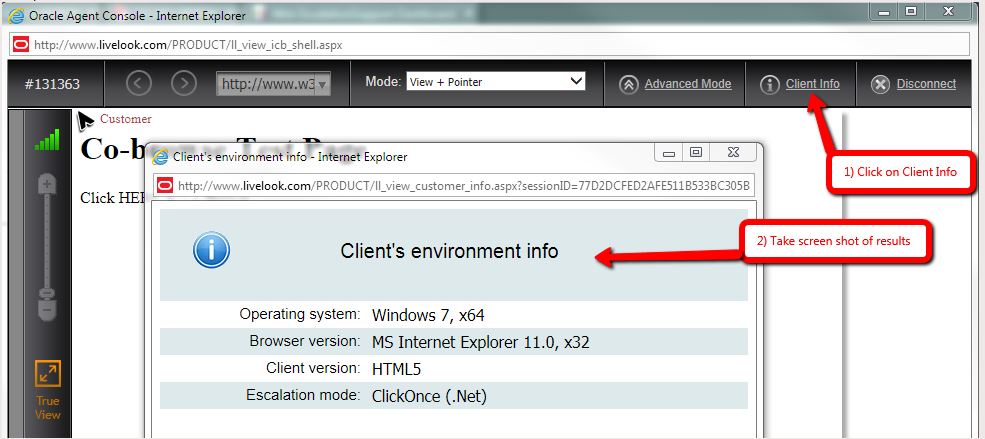Screen dimensions: 985x439
Task: Click the Windows 7, x64 value
Action: point(428,315)
